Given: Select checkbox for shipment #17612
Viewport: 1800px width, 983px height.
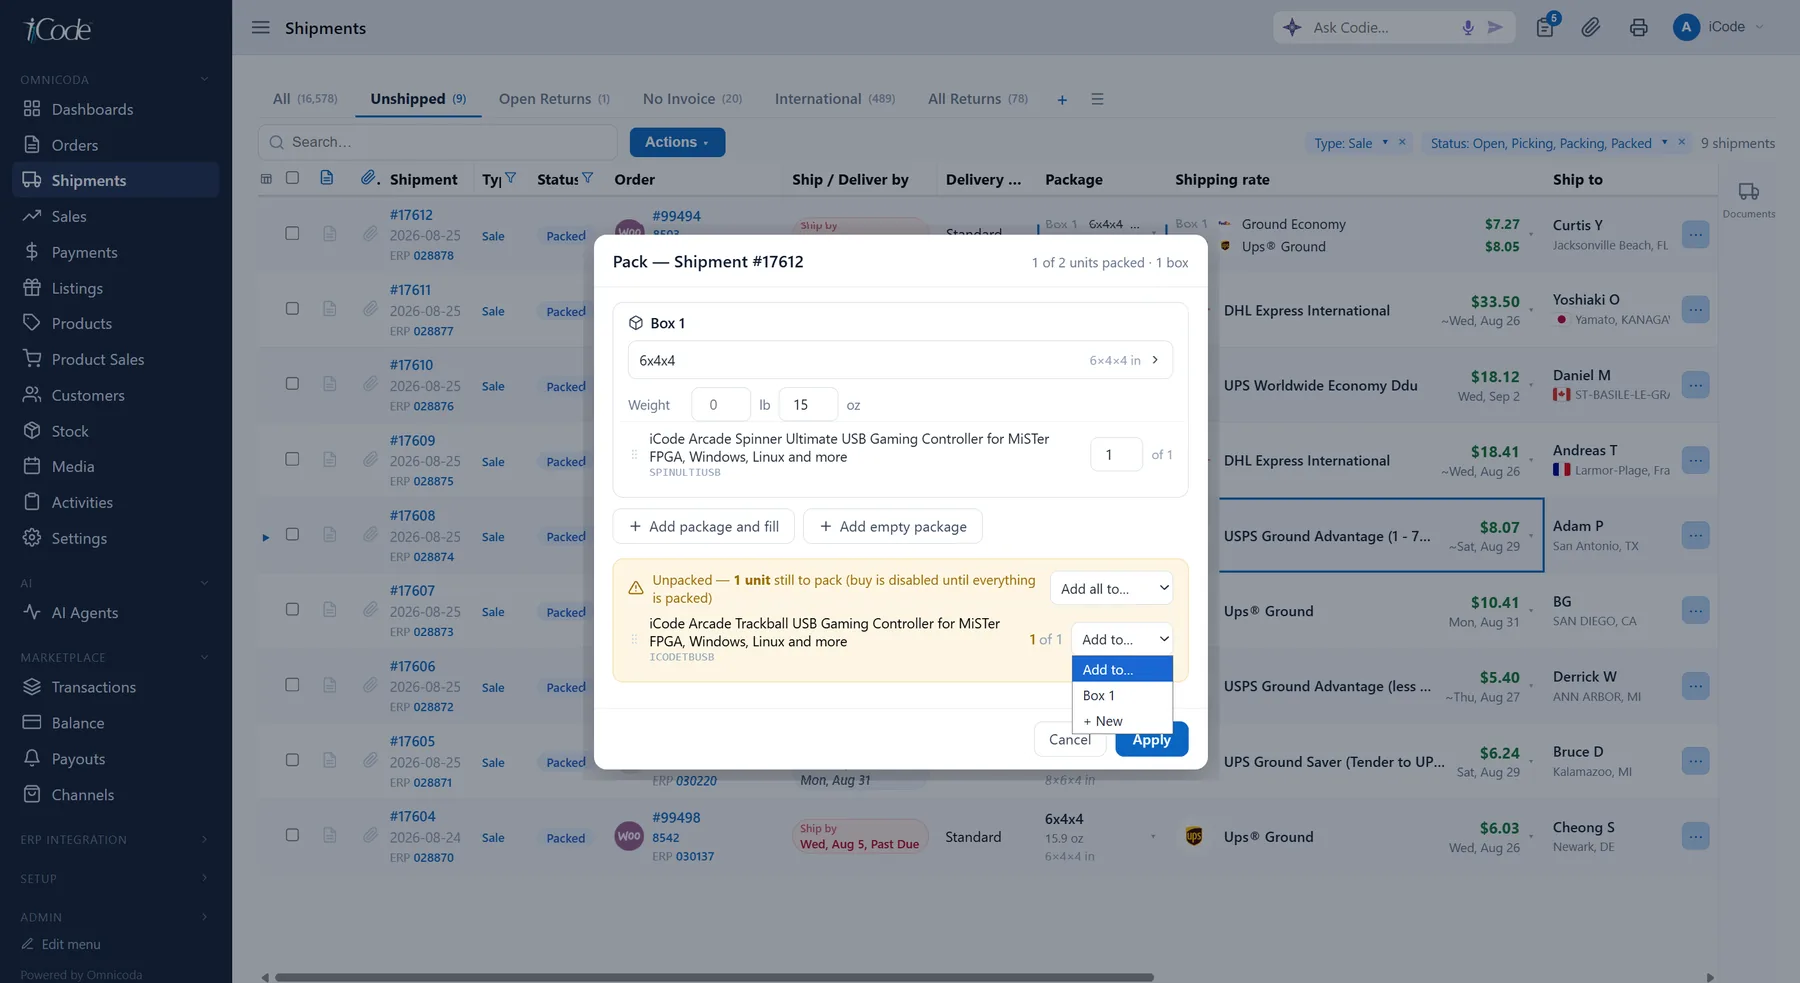Looking at the screenshot, I should click(292, 233).
